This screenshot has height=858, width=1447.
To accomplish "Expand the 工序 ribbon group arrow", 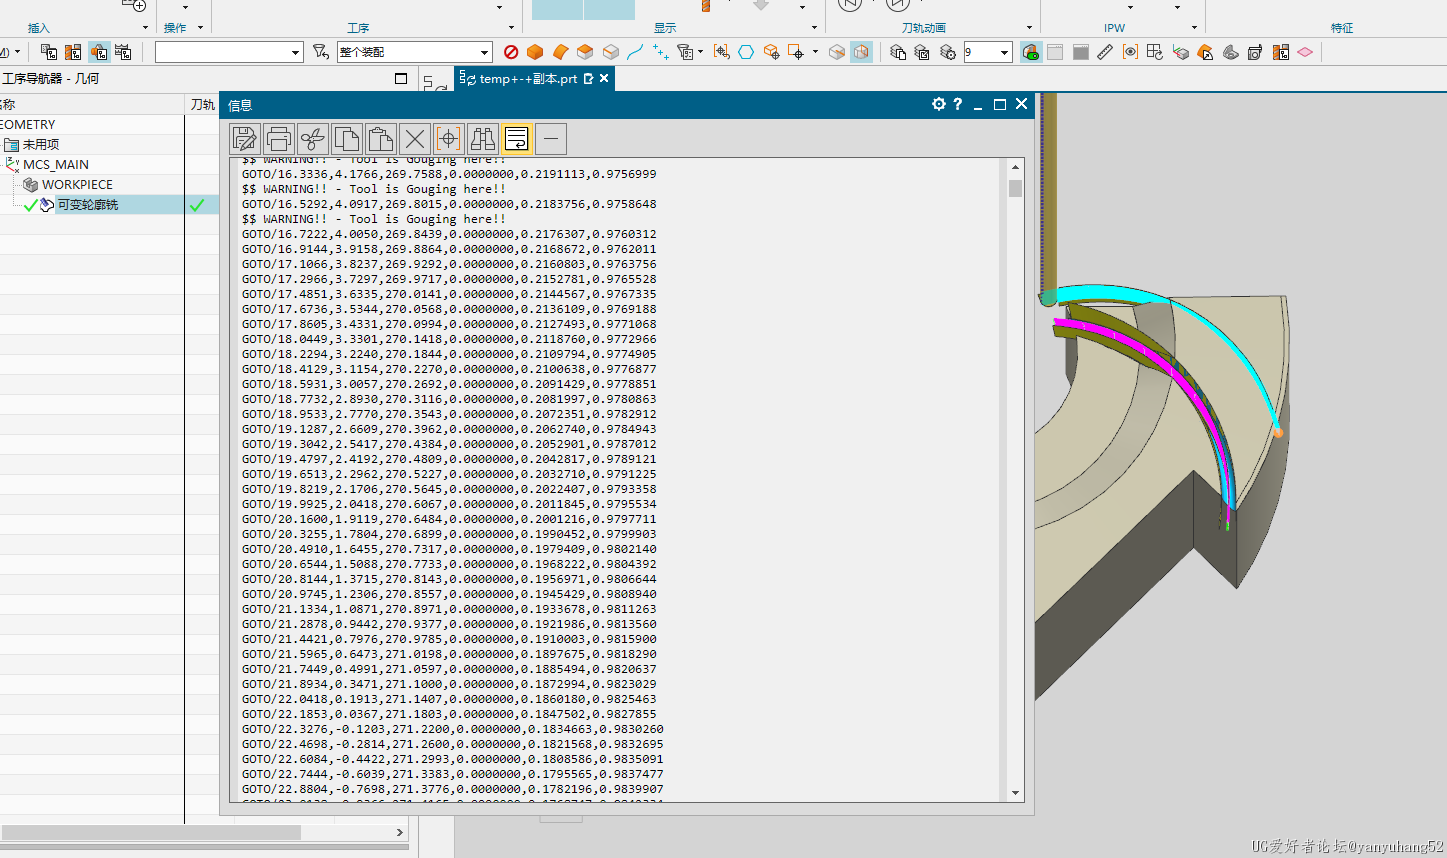I will pyautogui.click(x=511, y=28).
